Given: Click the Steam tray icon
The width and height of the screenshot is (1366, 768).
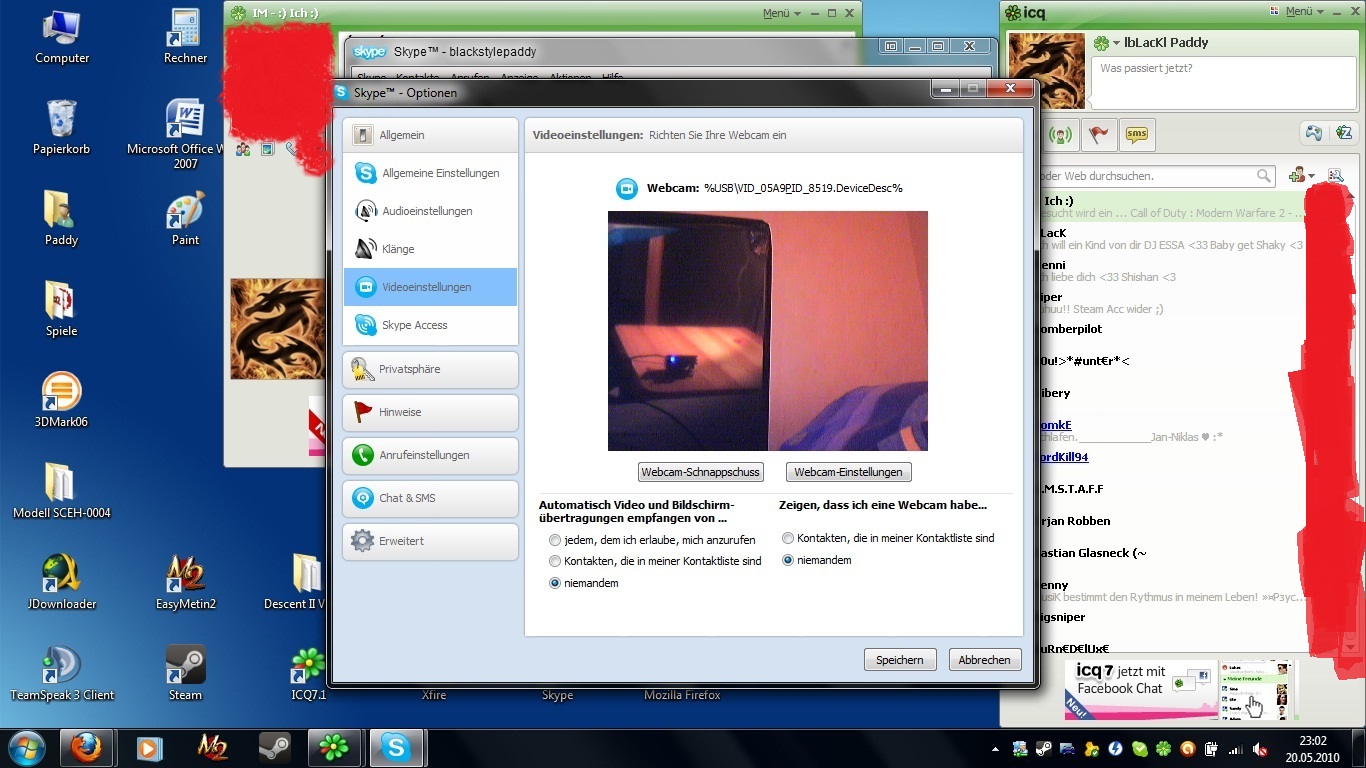Looking at the screenshot, I should pyautogui.click(x=1043, y=748).
